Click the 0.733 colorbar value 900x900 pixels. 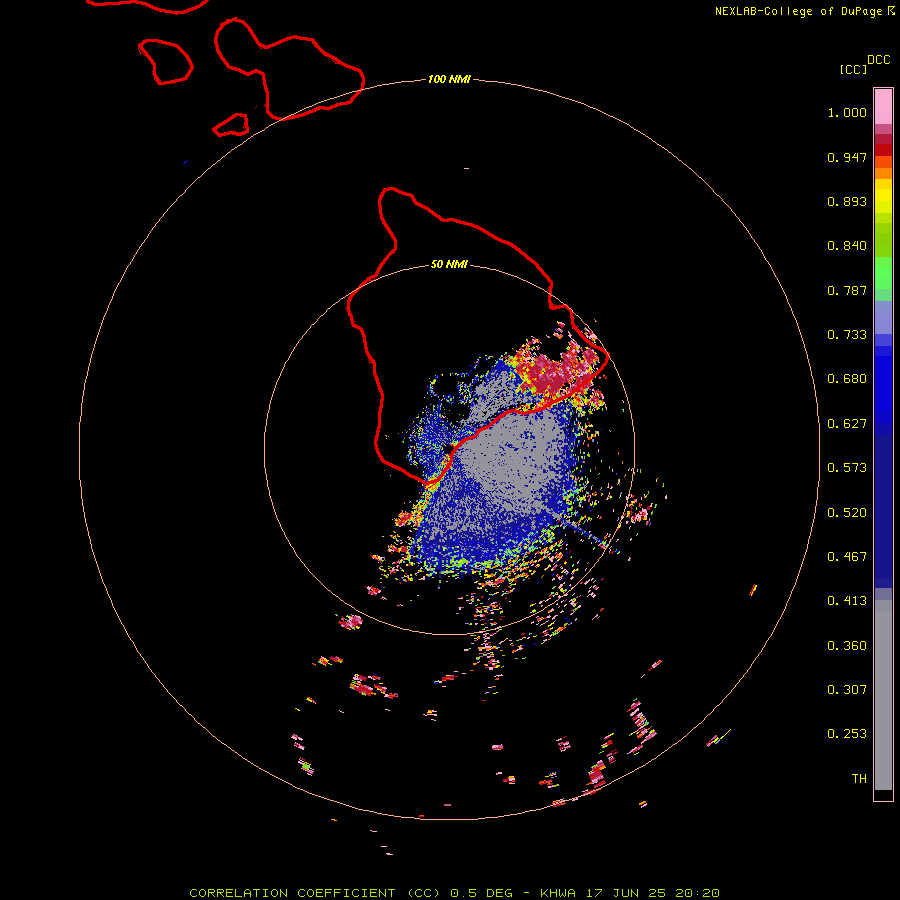point(847,335)
